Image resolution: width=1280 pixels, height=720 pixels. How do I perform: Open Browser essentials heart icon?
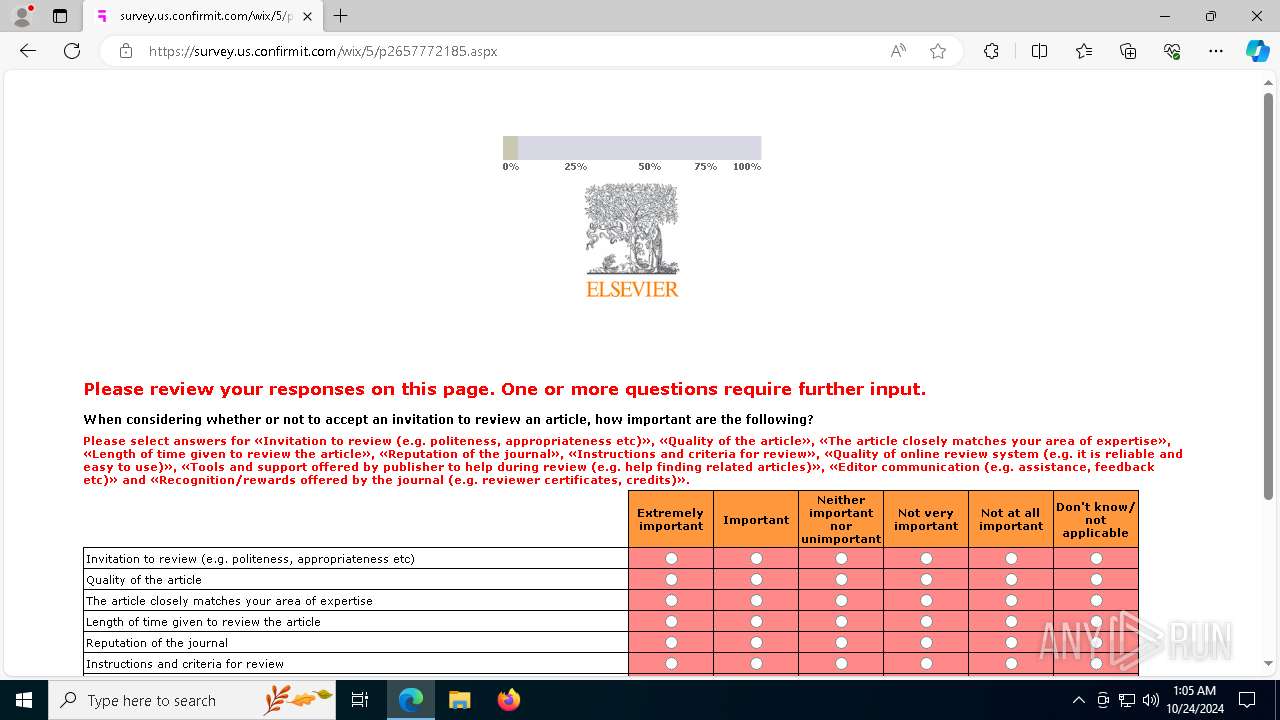coord(1172,51)
